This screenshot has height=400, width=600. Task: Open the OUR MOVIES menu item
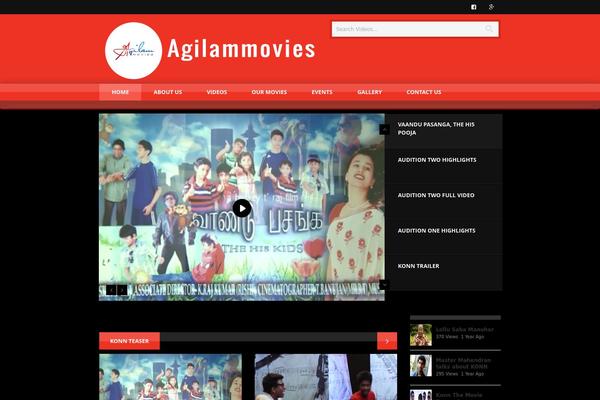point(269,92)
